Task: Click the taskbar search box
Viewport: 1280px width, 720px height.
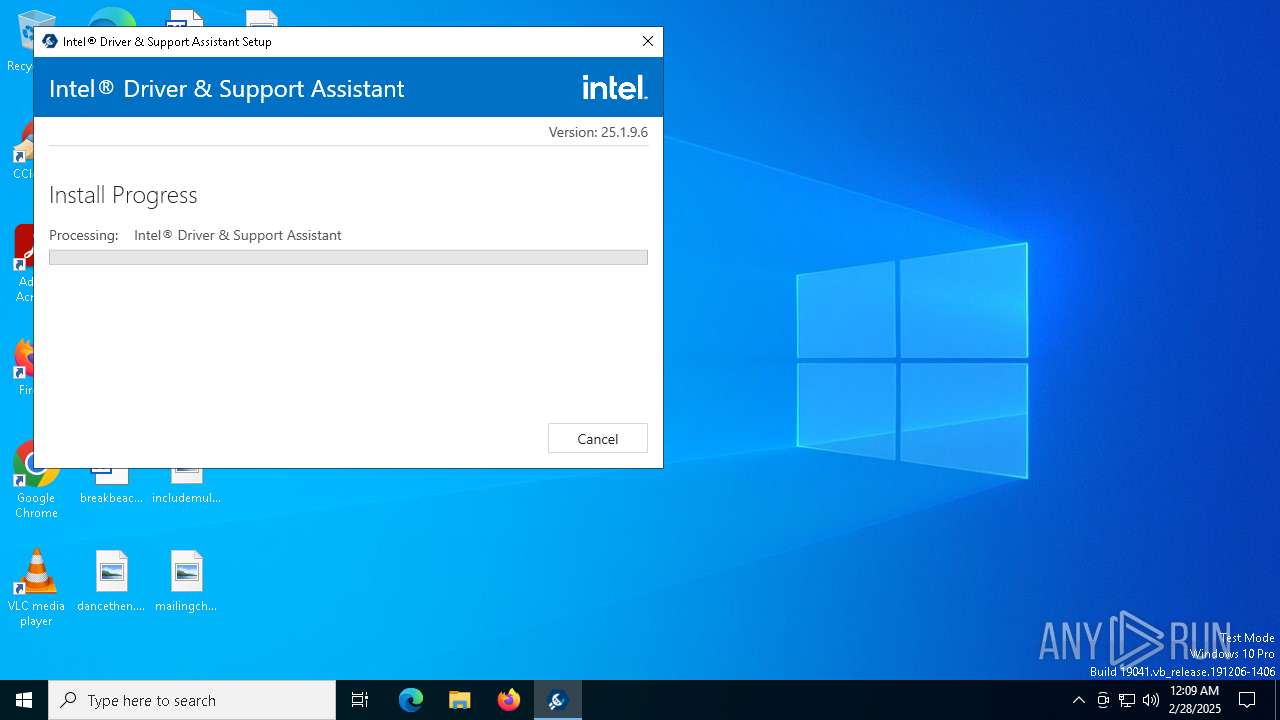Action: click(192, 700)
